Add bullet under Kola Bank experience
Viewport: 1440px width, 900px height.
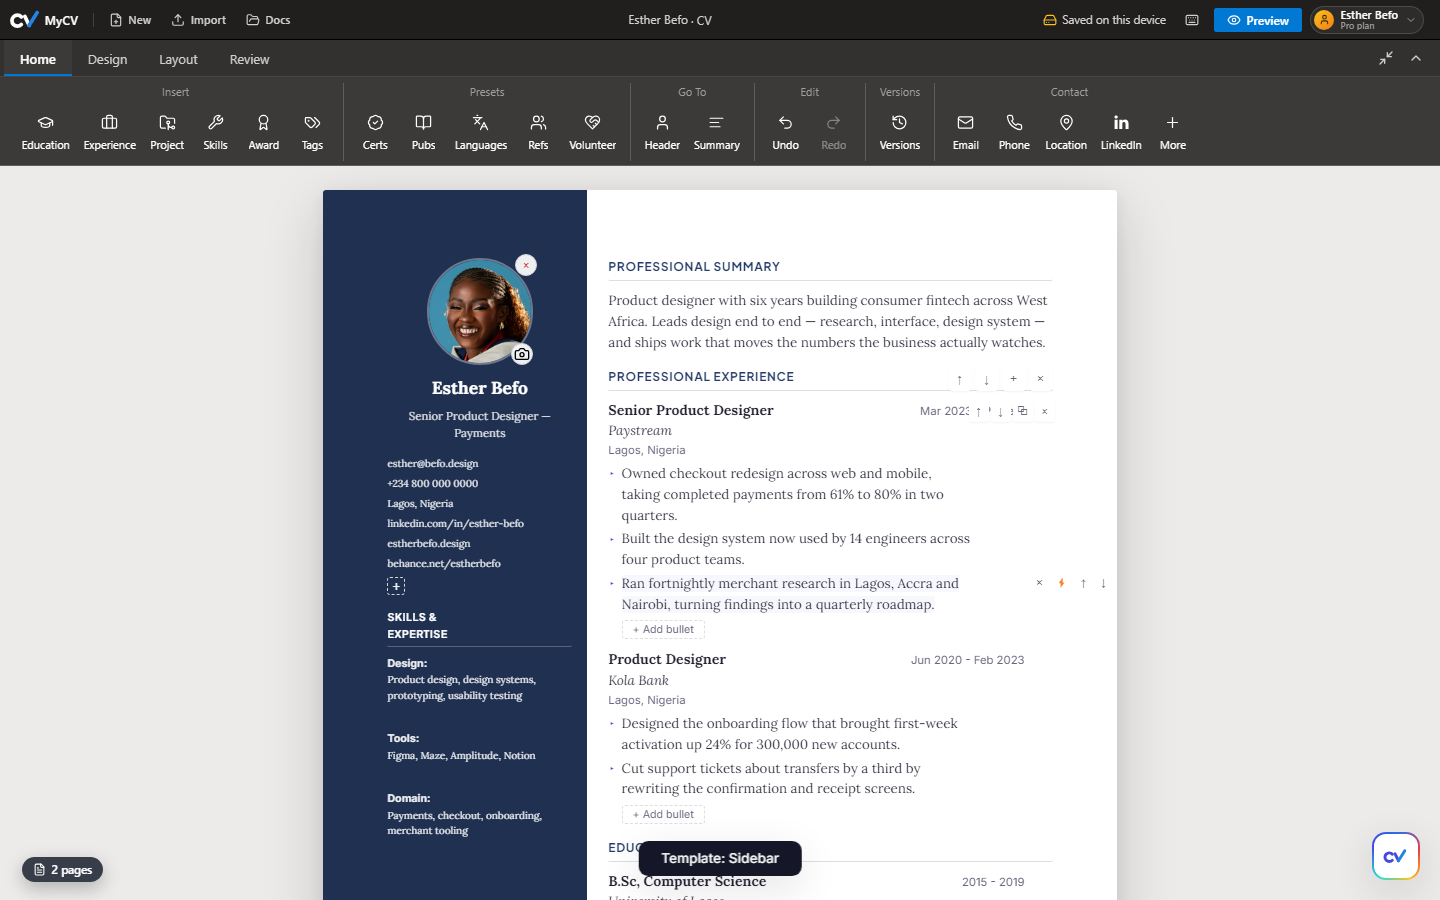663,814
